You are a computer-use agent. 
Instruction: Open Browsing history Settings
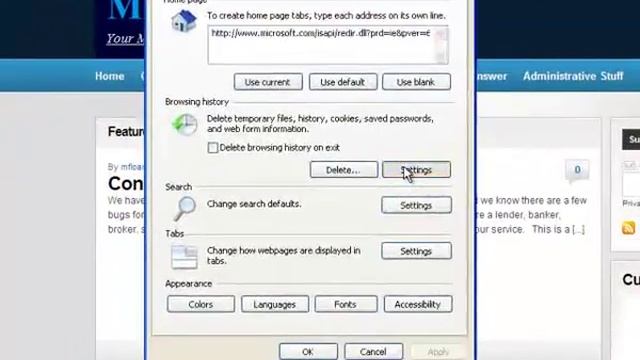point(416,170)
